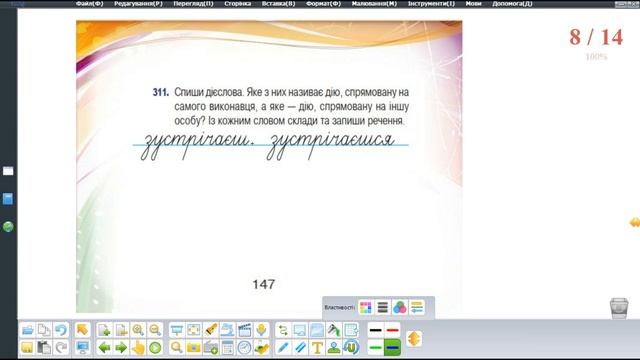Open the Вставка menu

click(x=278, y=4)
